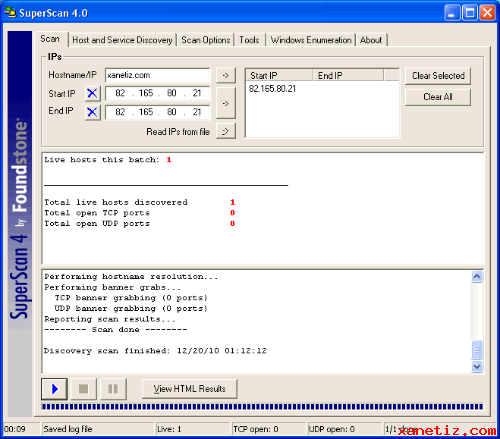Select the 82.165.80.21 entry in the IP list
The height and width of the screenshot is (439, 500).
coord(272,89)
